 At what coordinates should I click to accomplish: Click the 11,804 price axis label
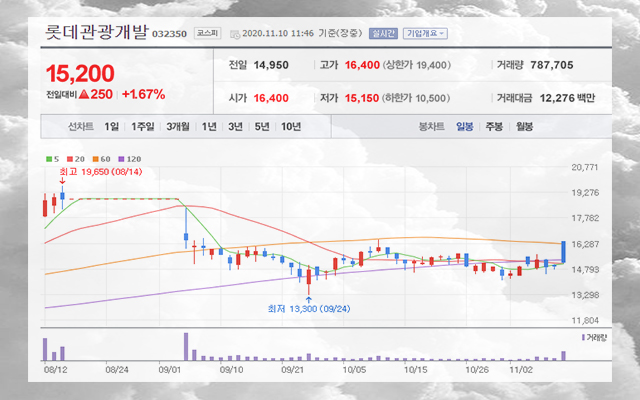click(x=585, y=320)
